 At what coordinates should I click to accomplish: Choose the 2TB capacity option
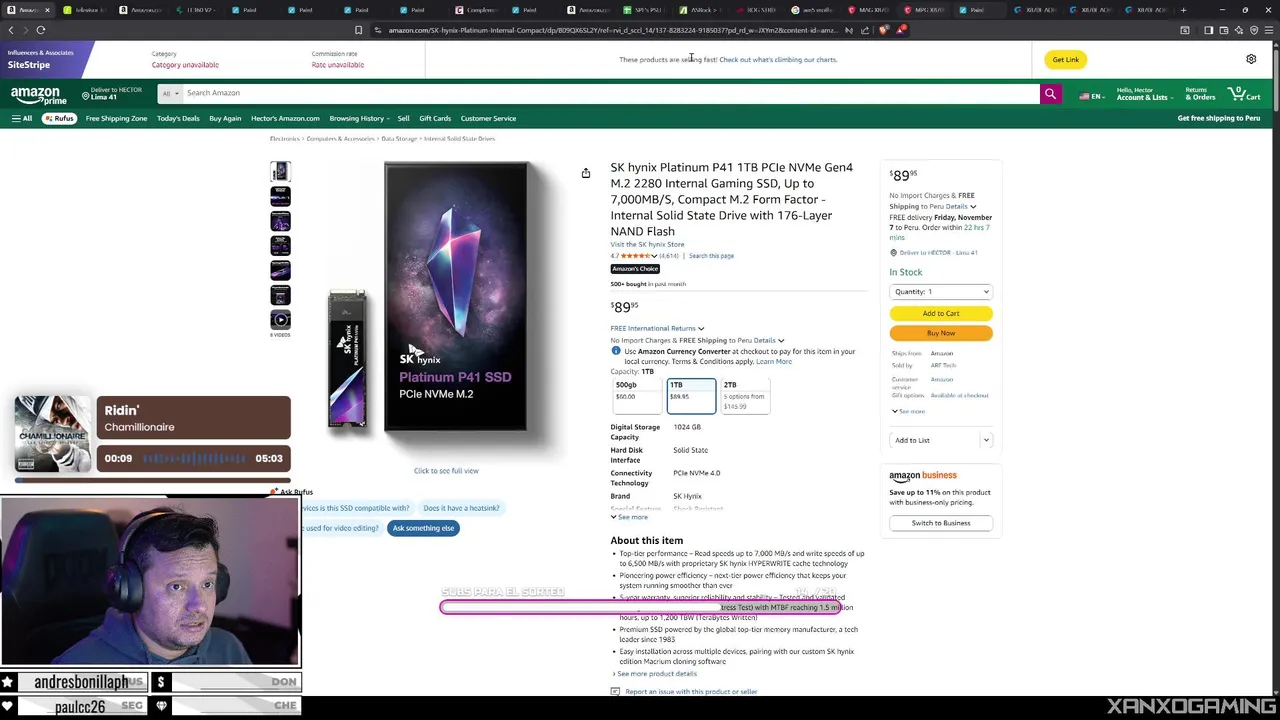746,395
